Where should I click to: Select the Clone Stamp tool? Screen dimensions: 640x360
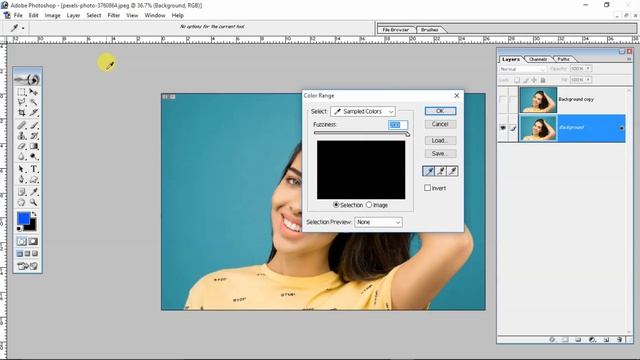[22, 136]
